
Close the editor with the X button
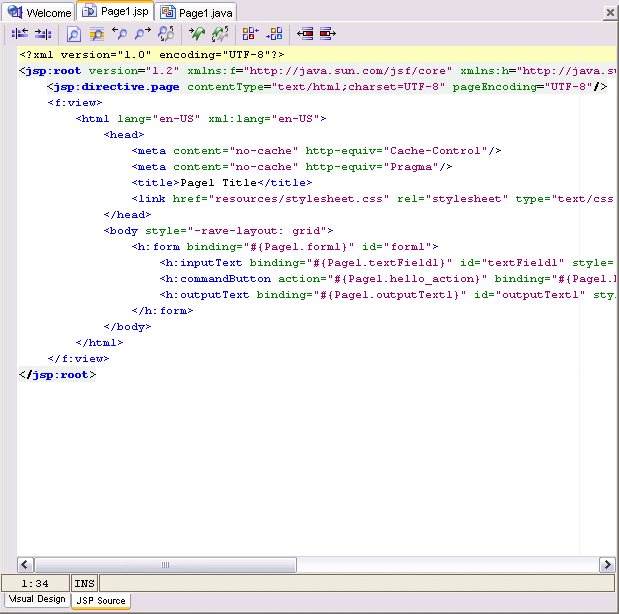click(610, 13)
